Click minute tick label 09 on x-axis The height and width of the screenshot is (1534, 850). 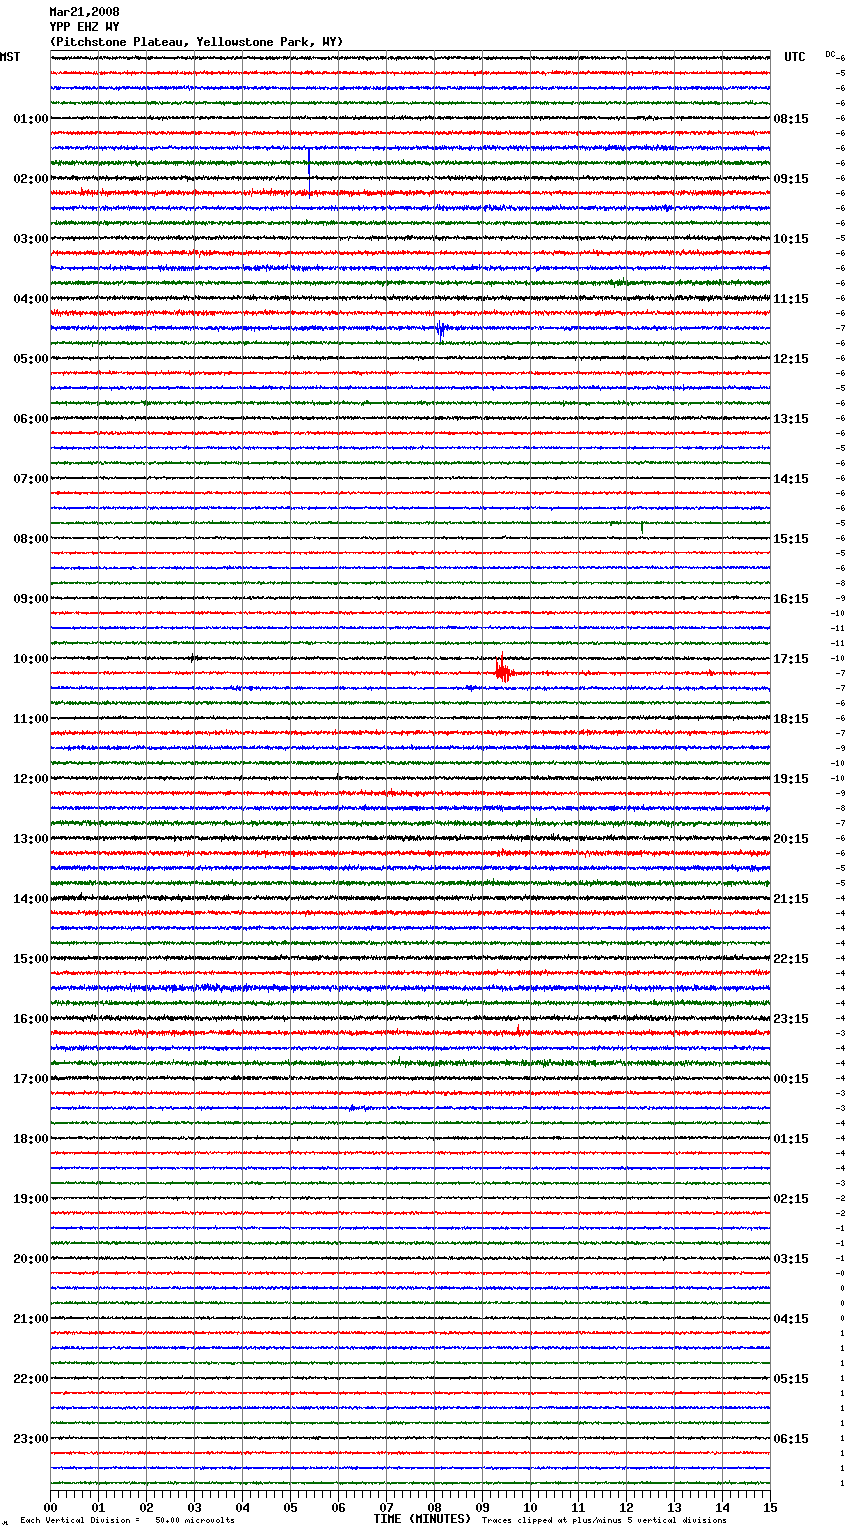(x=482, y=1507)
